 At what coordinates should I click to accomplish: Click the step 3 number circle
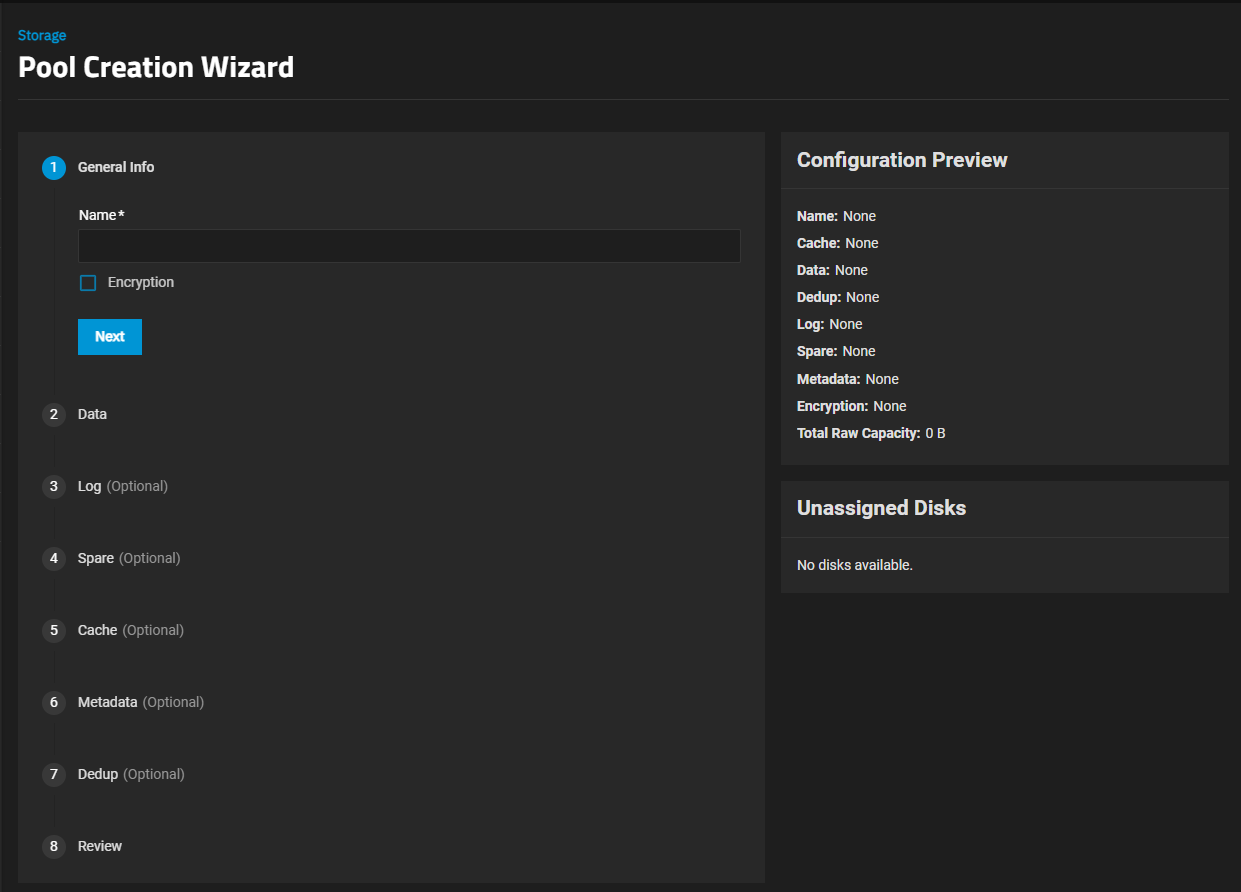(54, 486)
